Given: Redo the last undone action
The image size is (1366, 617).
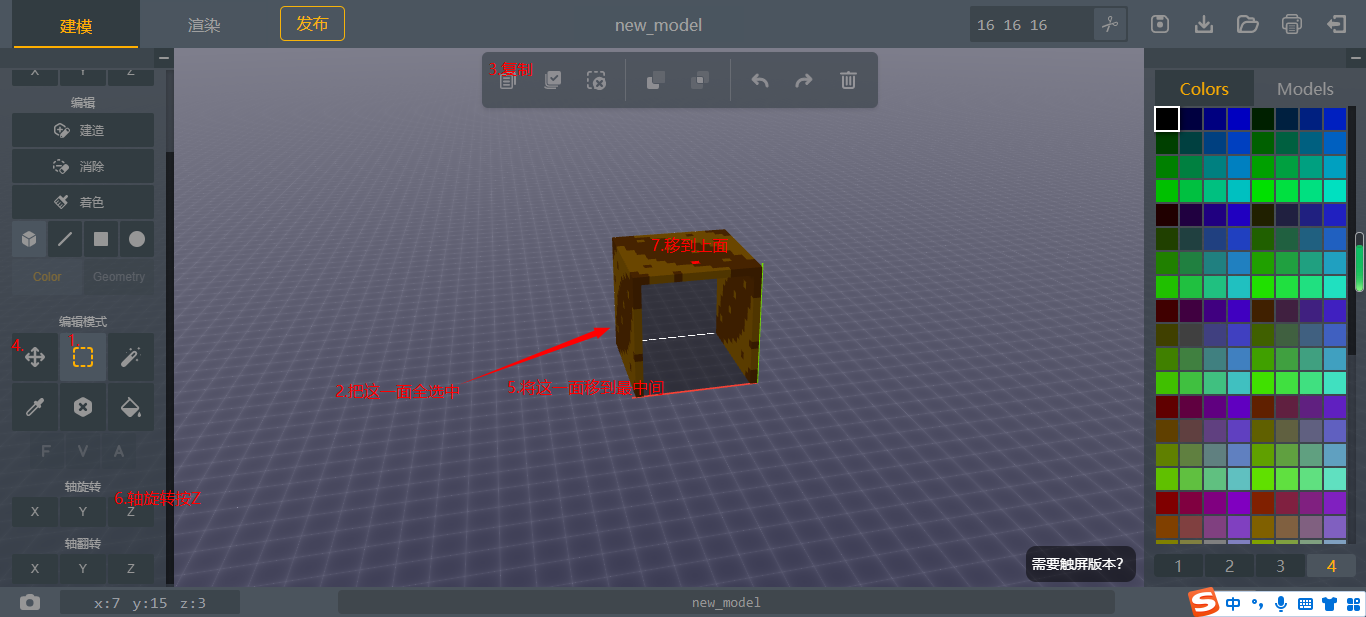Looking at the screenshot, I should pyautogui.click(x=804, y=81).
